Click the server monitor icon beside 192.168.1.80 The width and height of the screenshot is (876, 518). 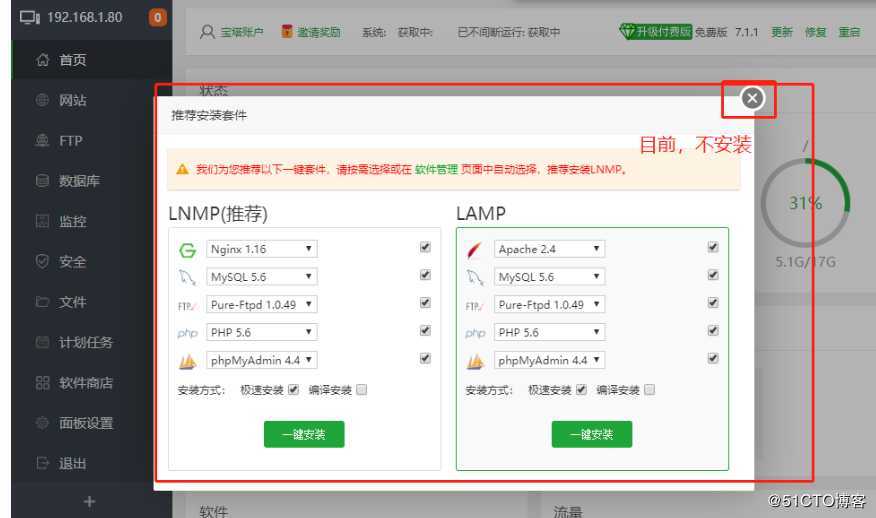click(30, 17)
